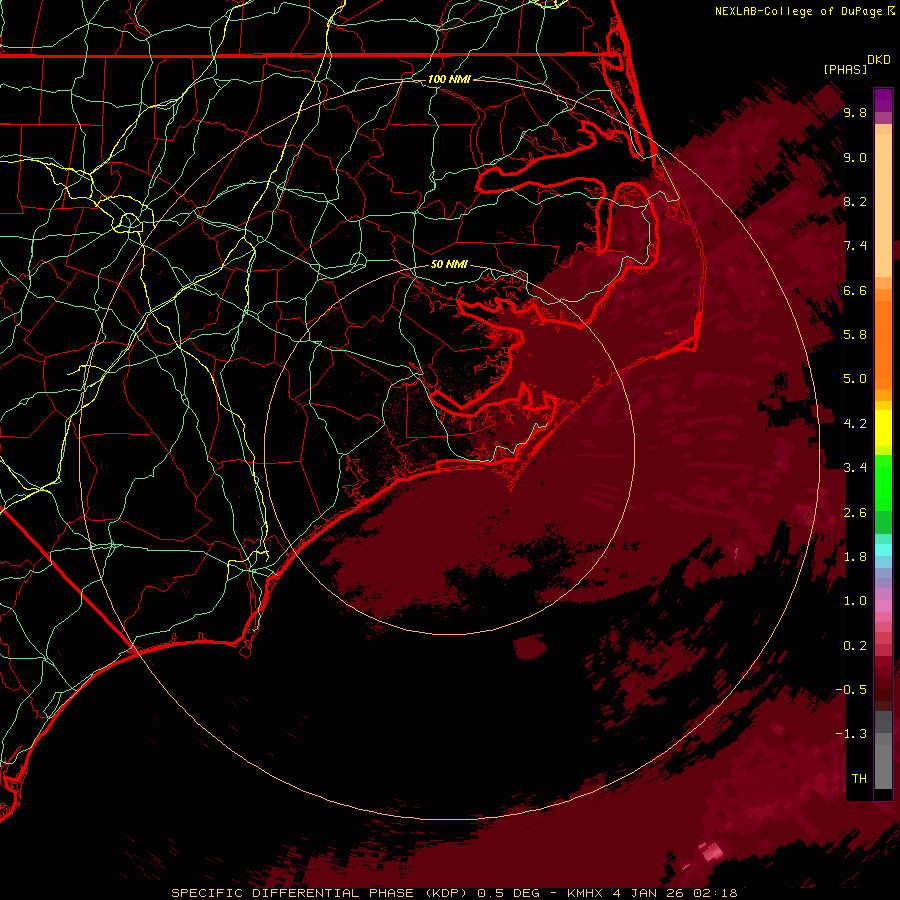Click the 1.0 legend value
The width and height of the screenshot is (900, 900).
(855, 601)
